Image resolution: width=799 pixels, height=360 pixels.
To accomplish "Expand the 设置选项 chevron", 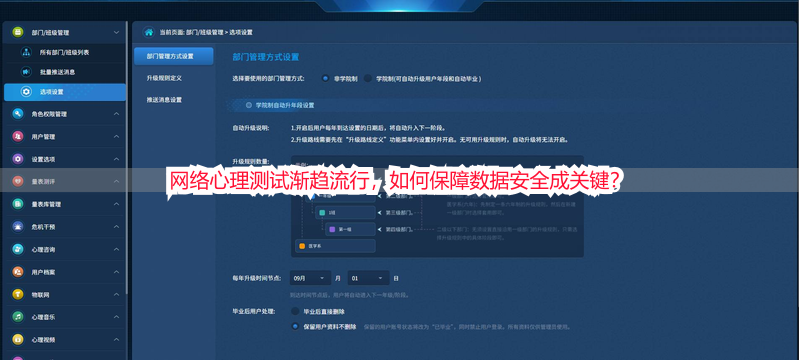I will tap(116, 159).
